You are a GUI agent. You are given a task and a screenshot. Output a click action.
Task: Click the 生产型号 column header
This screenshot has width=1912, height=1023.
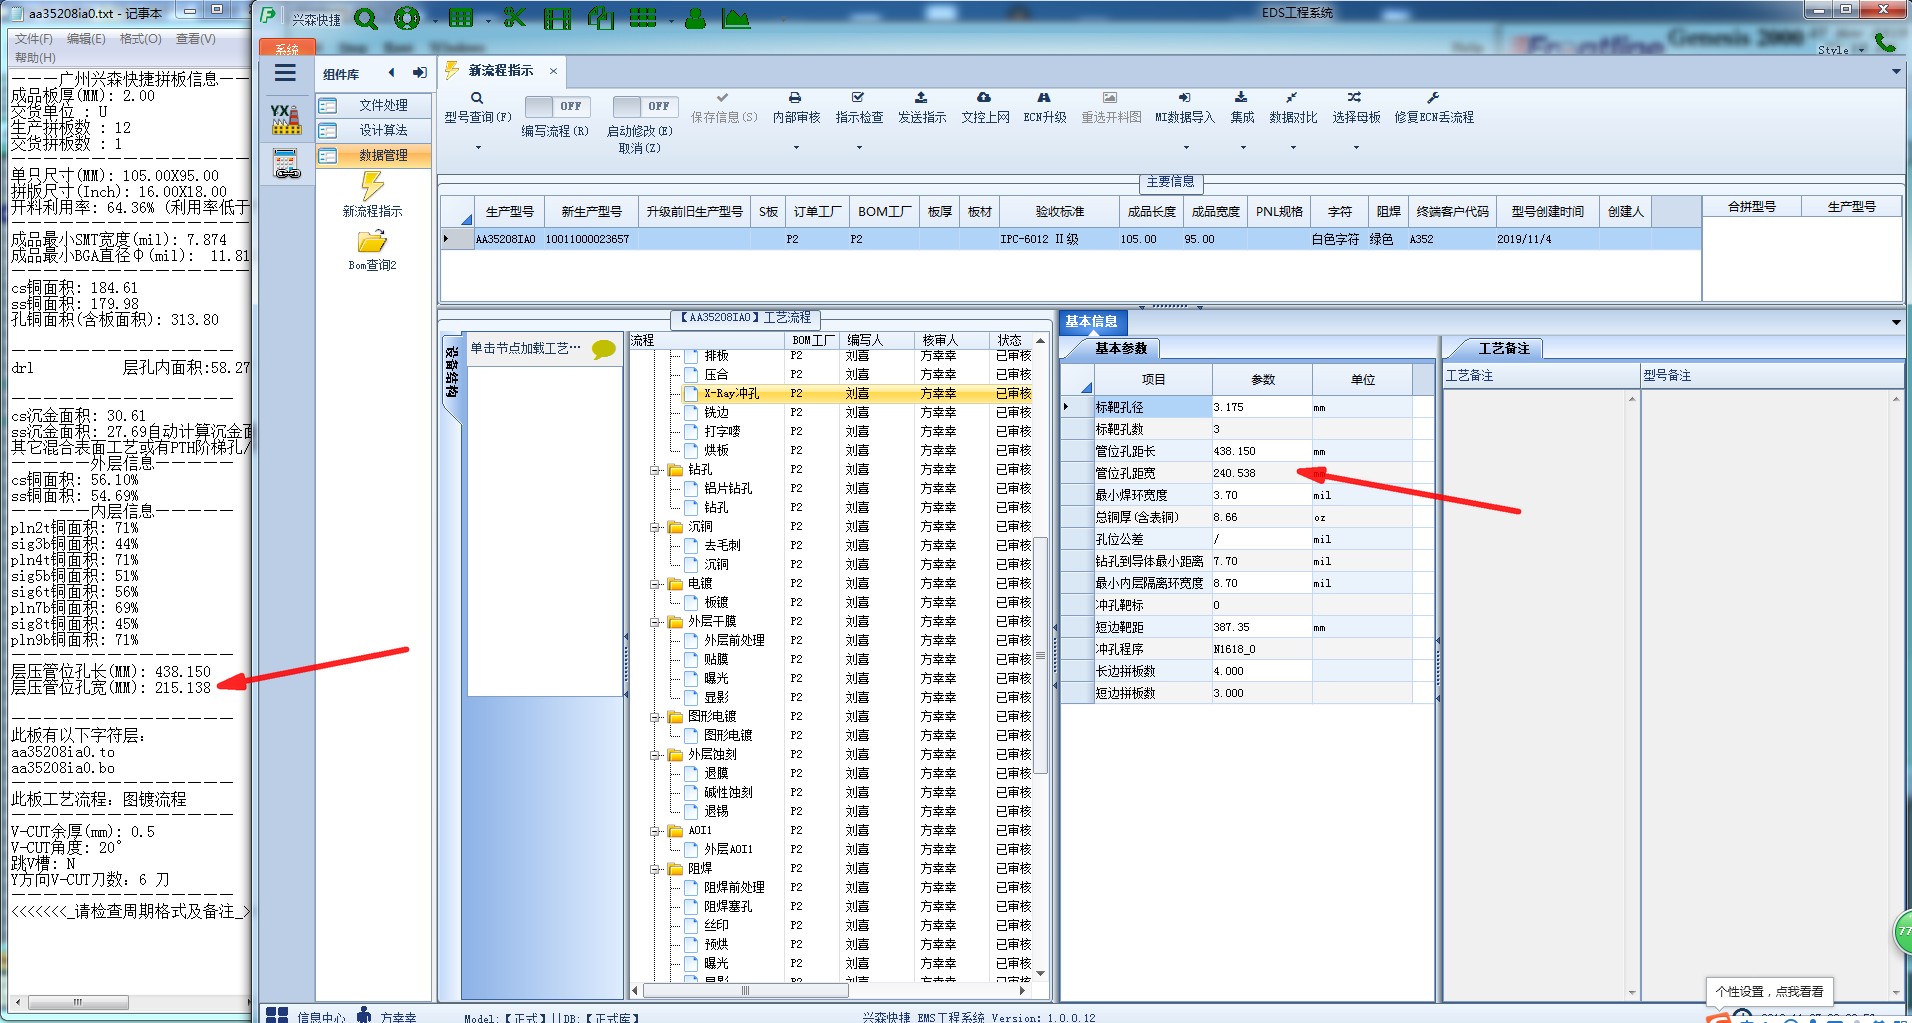509,212
